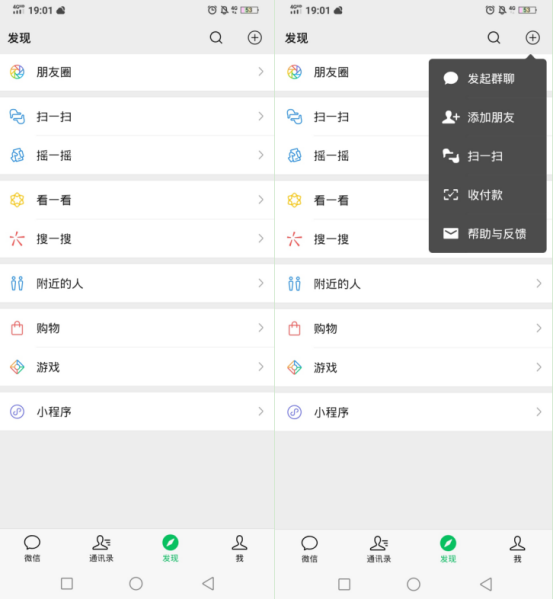Tap 购物 text on left screen
The height and width of the screenshot is (599, 554).
tap(48, 328)
